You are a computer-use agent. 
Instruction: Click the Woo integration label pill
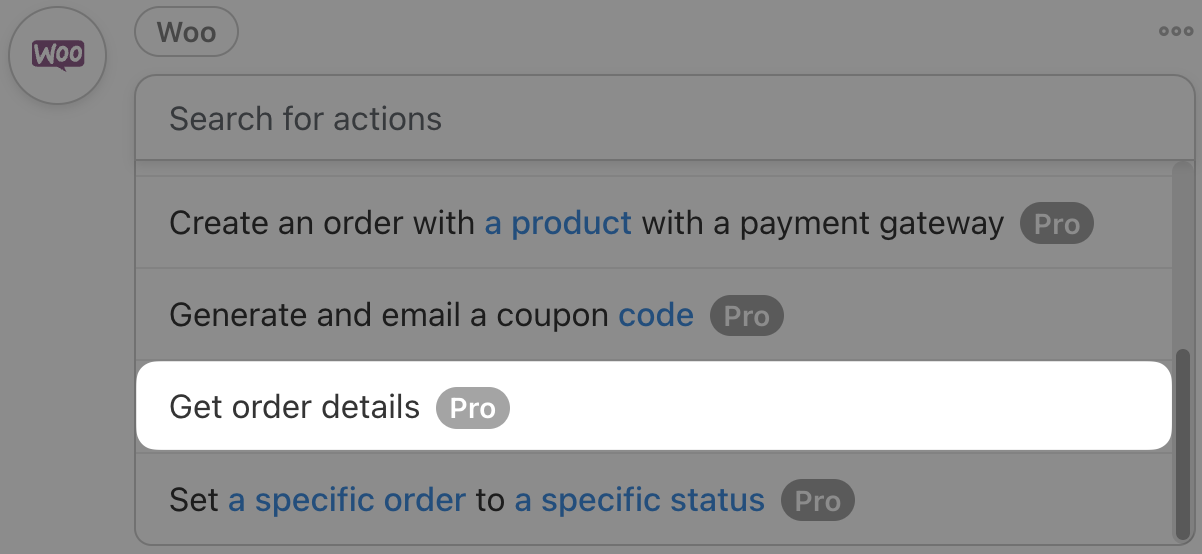click(x=186, y=32)
